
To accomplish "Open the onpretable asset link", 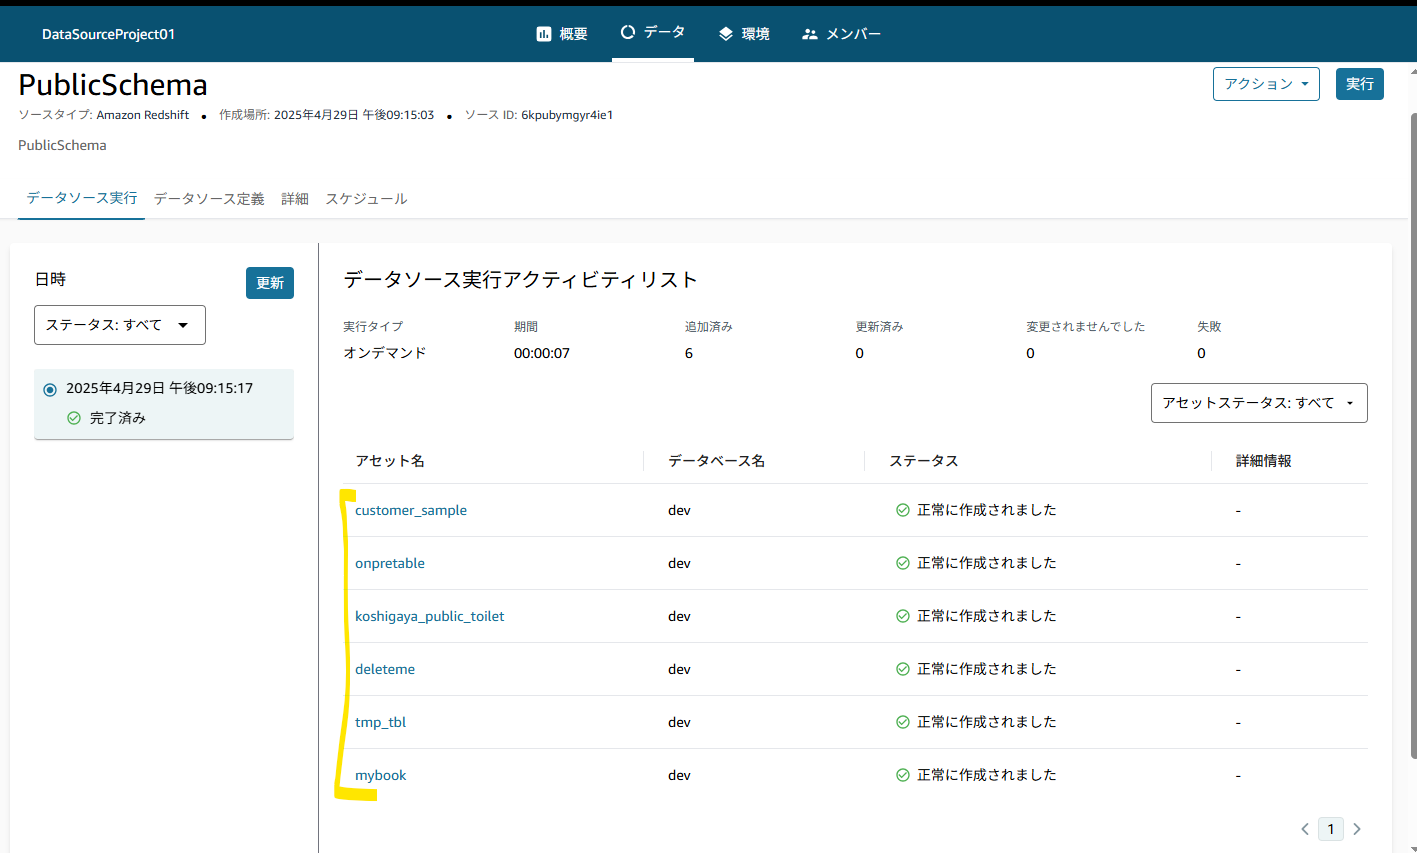I will [x=390, y=563].
